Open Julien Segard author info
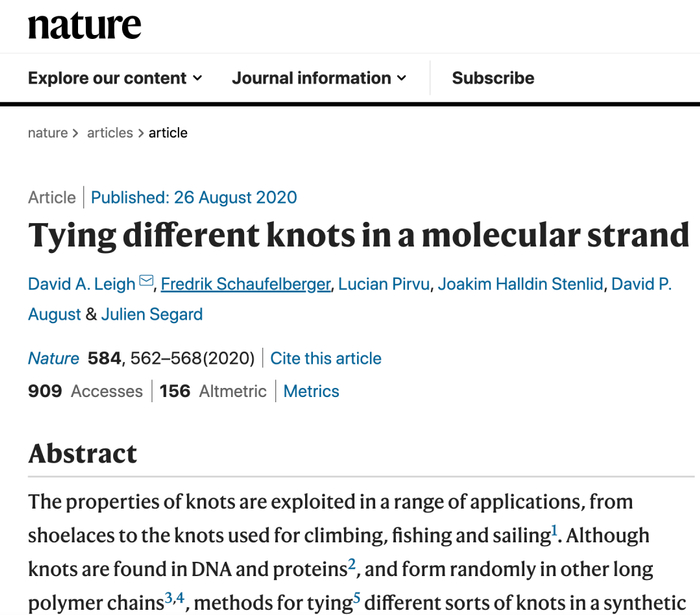 coord(152,314)
